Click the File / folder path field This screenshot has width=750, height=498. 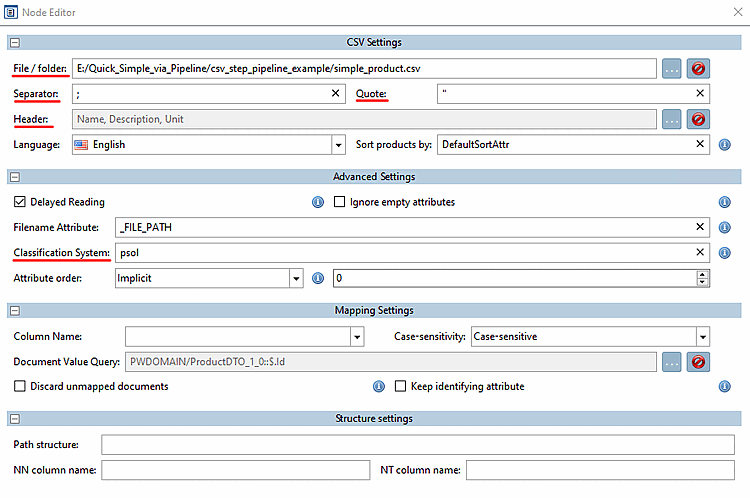364,68
